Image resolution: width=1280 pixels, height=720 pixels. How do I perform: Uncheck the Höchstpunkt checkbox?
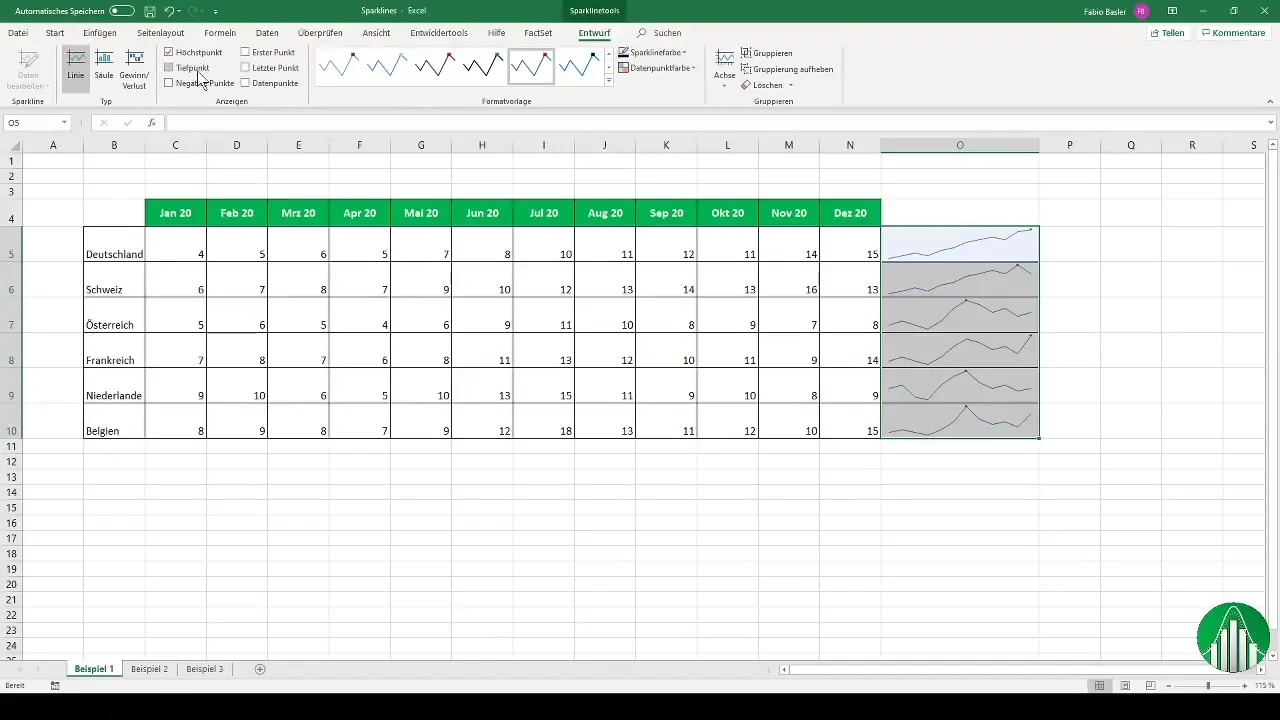click(169, 51)
